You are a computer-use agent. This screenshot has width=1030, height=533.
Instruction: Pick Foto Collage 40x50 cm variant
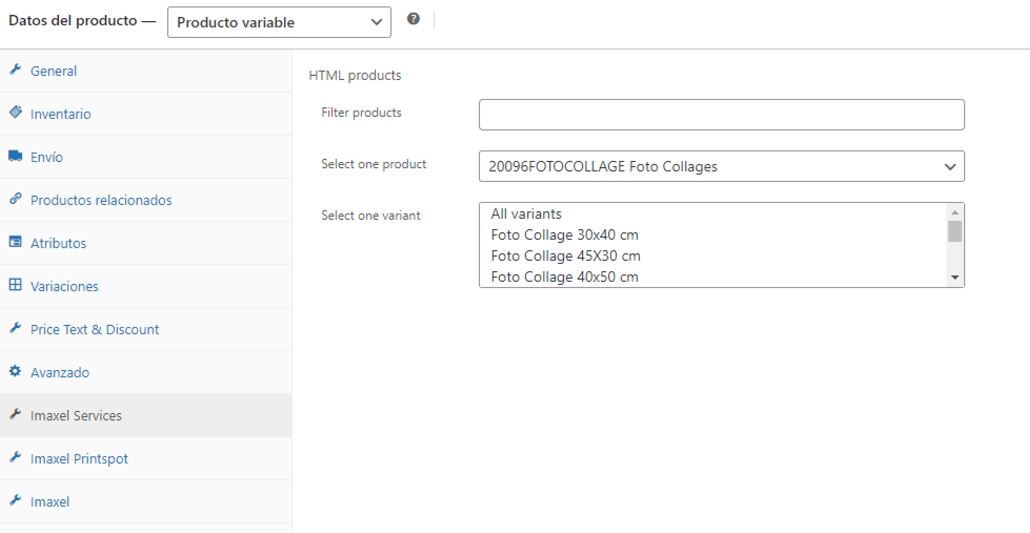pyautogui.click(x=564, y=277)
